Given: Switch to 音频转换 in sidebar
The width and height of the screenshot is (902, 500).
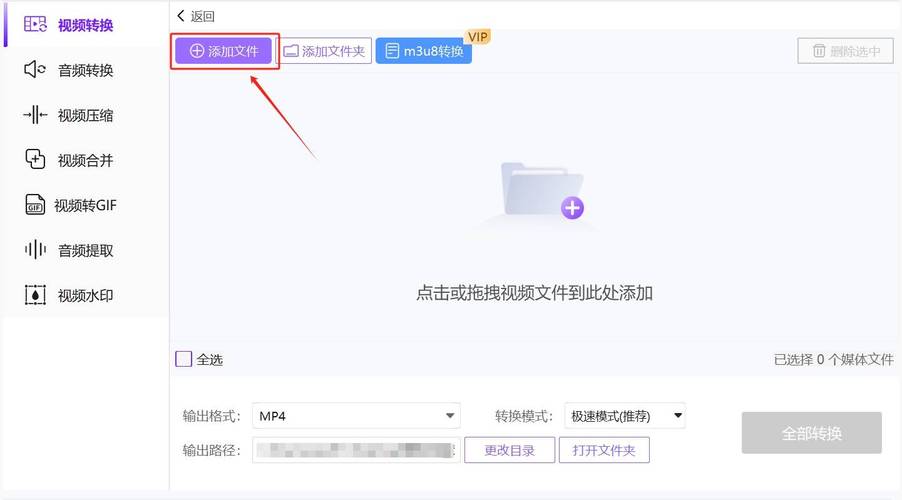Looking at the screenshot, I should click(86, 70).
